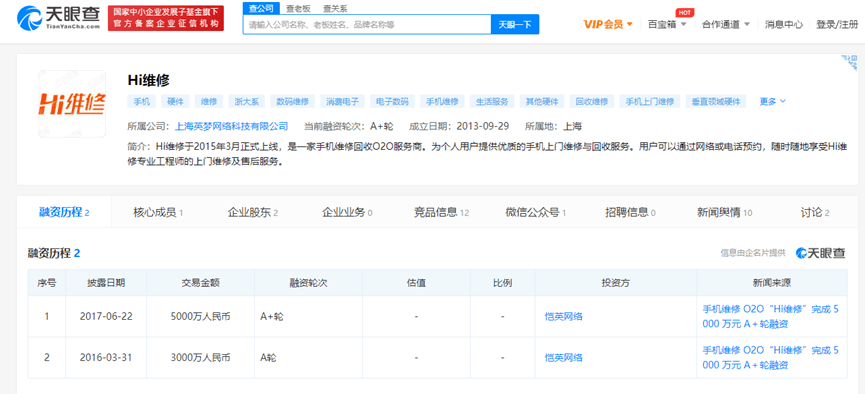The image size is (865, 394).
Task: Click the 5000万人民币 amount cell
Action: coord(201,316)
